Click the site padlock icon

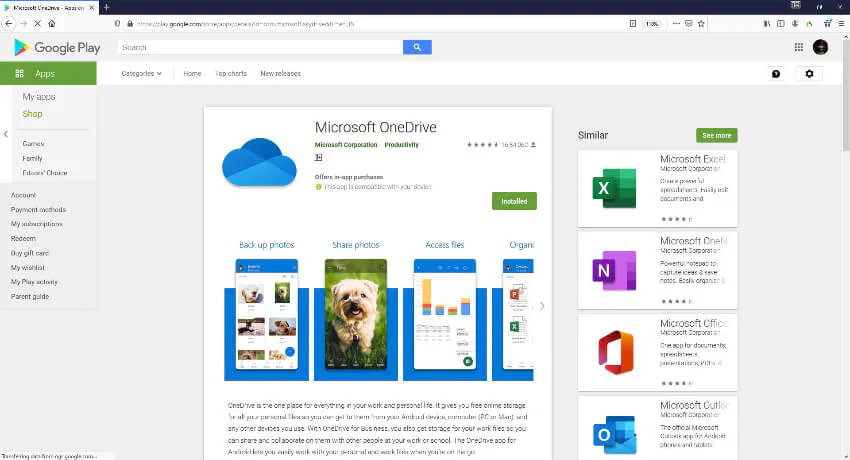click(x=130, y=24)
